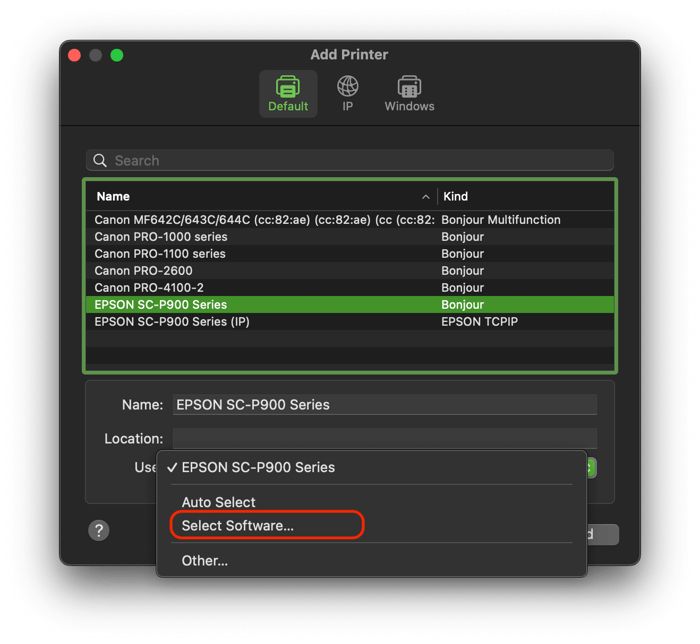Click the magnifying glass search icon
Viewport: 700px width, 644px height.
(100, 160)
